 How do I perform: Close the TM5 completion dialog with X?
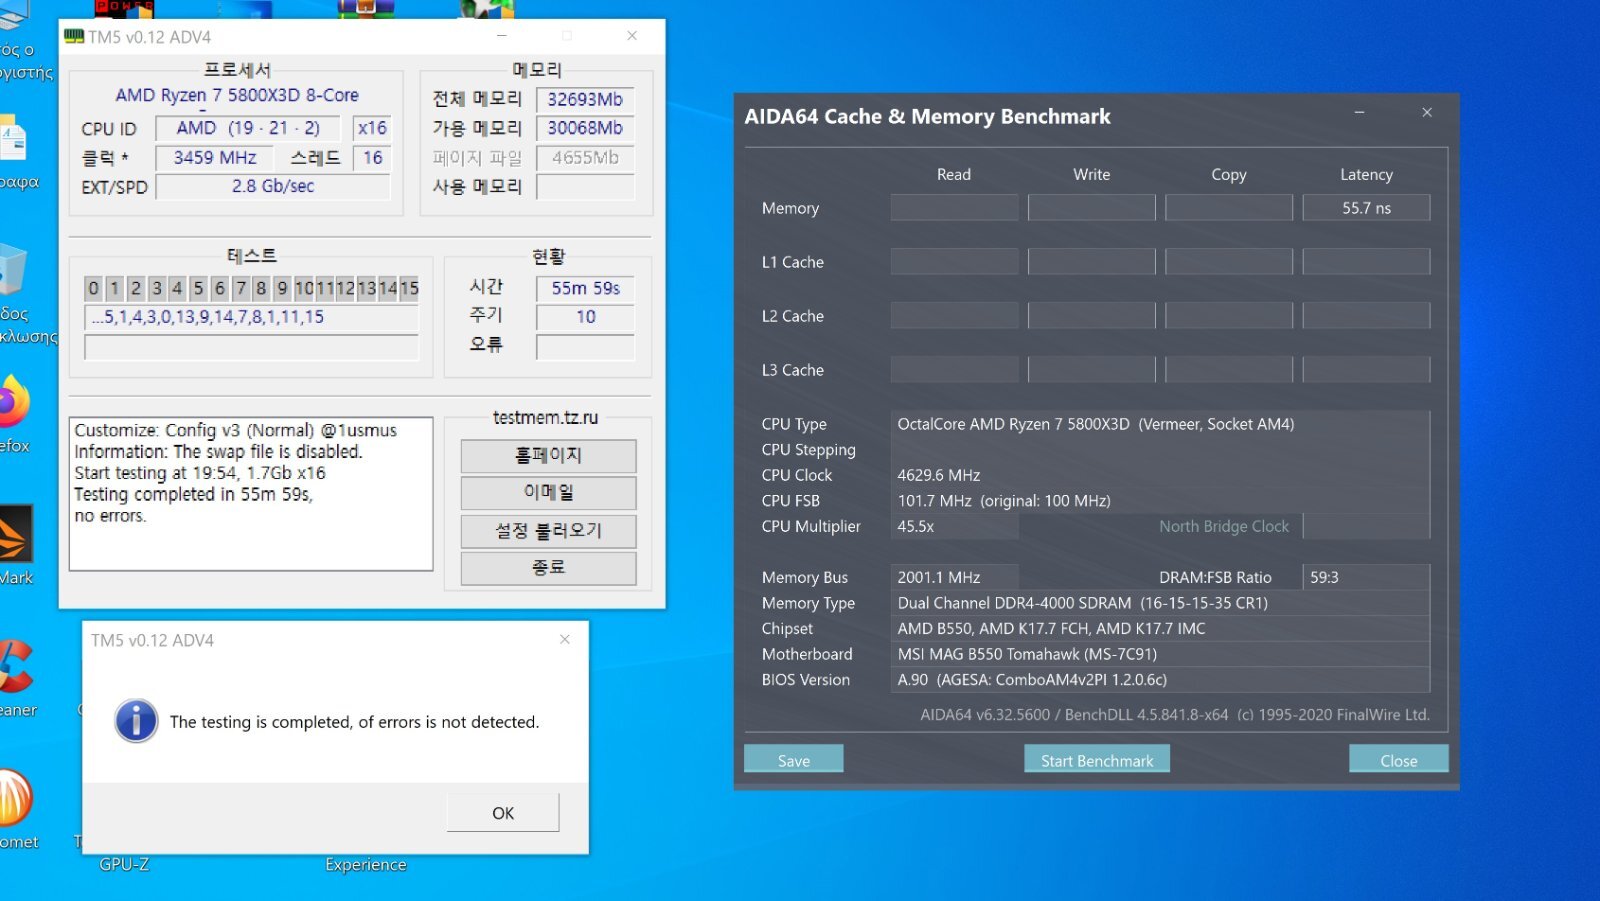565,640
